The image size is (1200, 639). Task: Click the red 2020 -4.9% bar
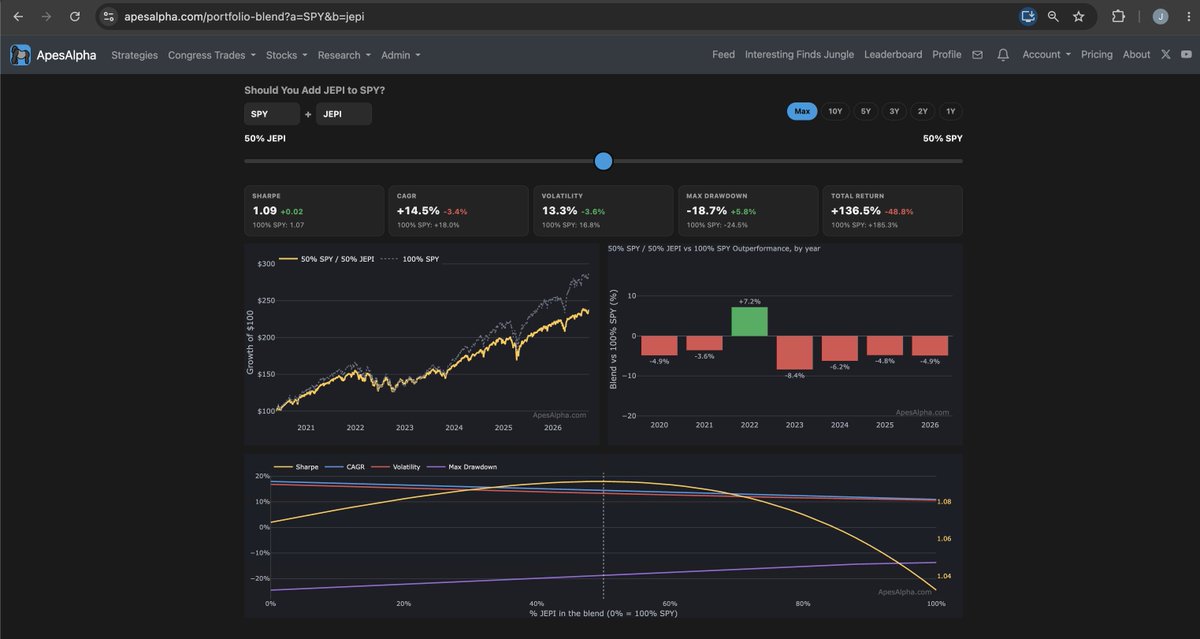pyautogui.click(x=659, y=346)
